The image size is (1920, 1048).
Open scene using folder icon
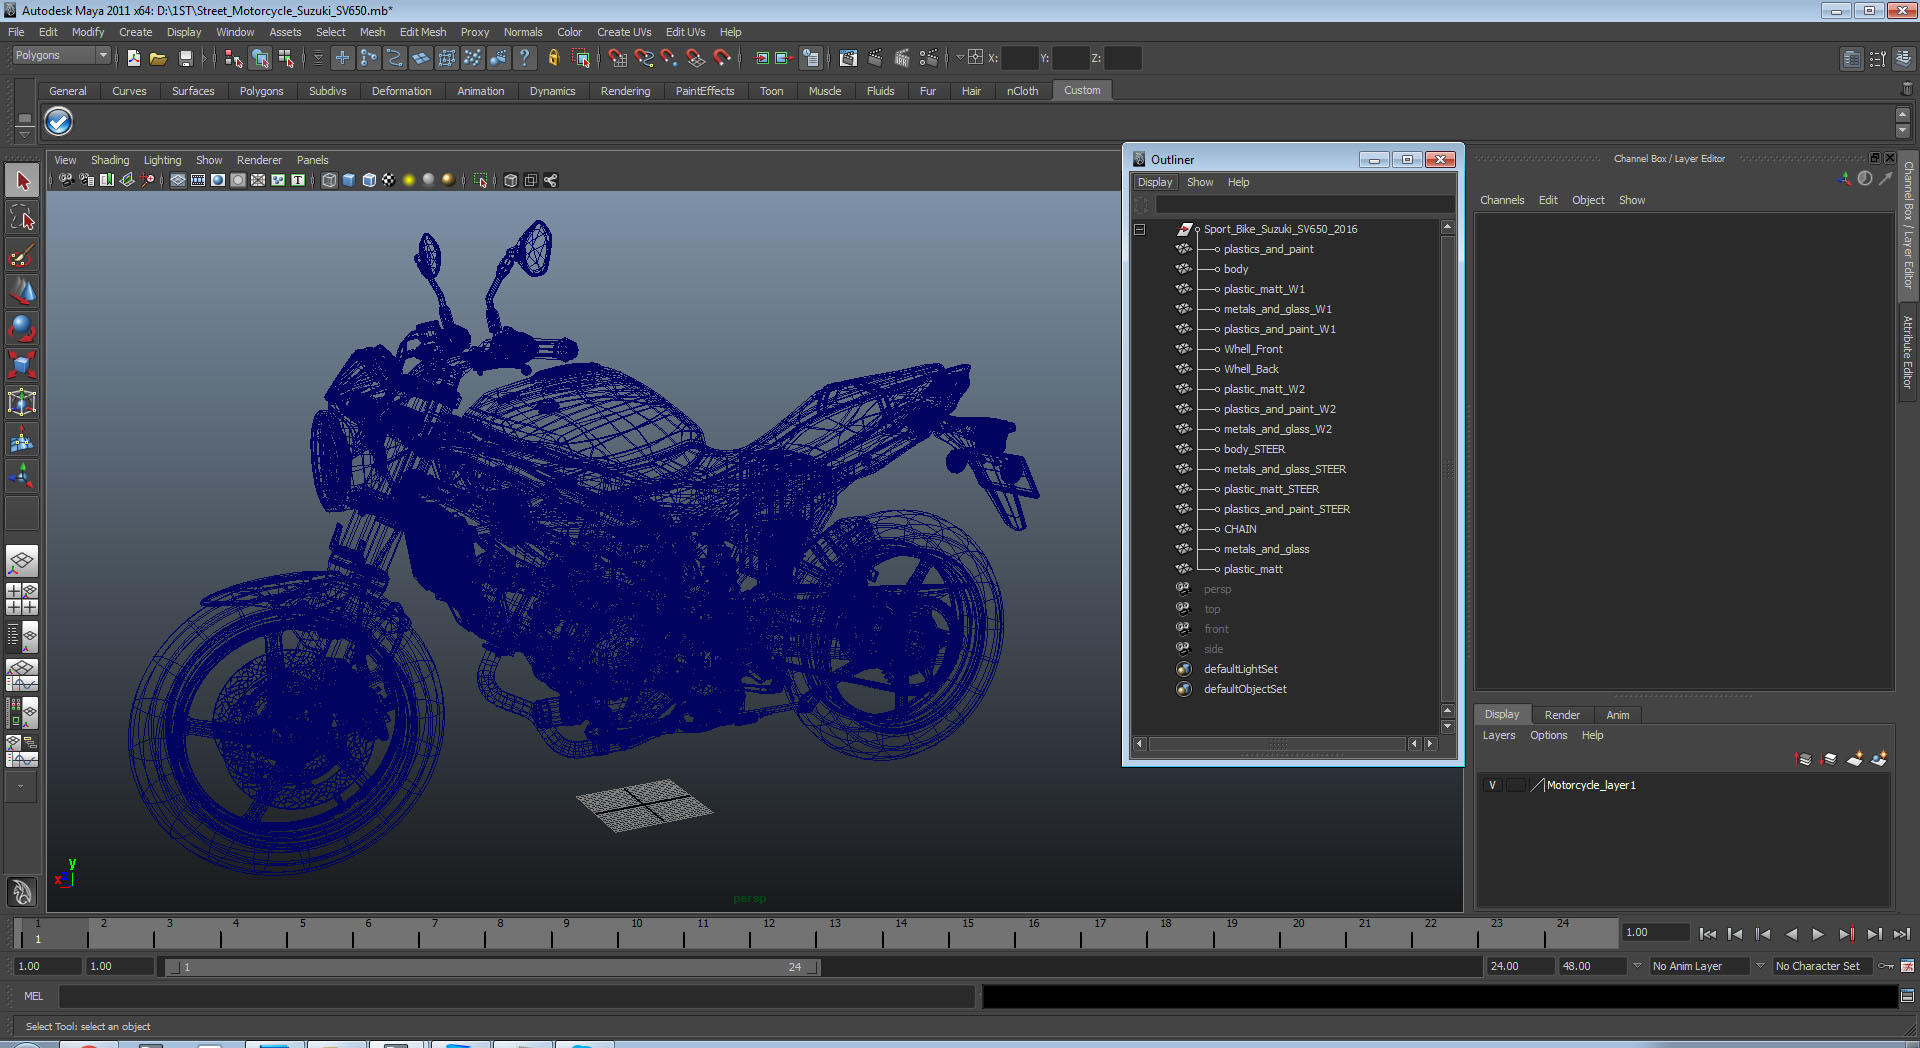(158, 58)
